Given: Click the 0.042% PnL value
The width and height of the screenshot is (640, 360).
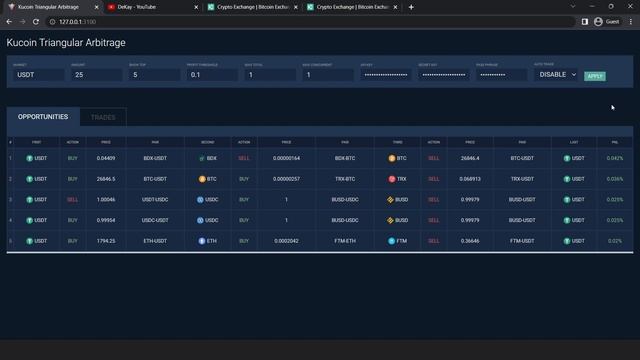Looking at the screenshot, I should (x=615, y=158).
